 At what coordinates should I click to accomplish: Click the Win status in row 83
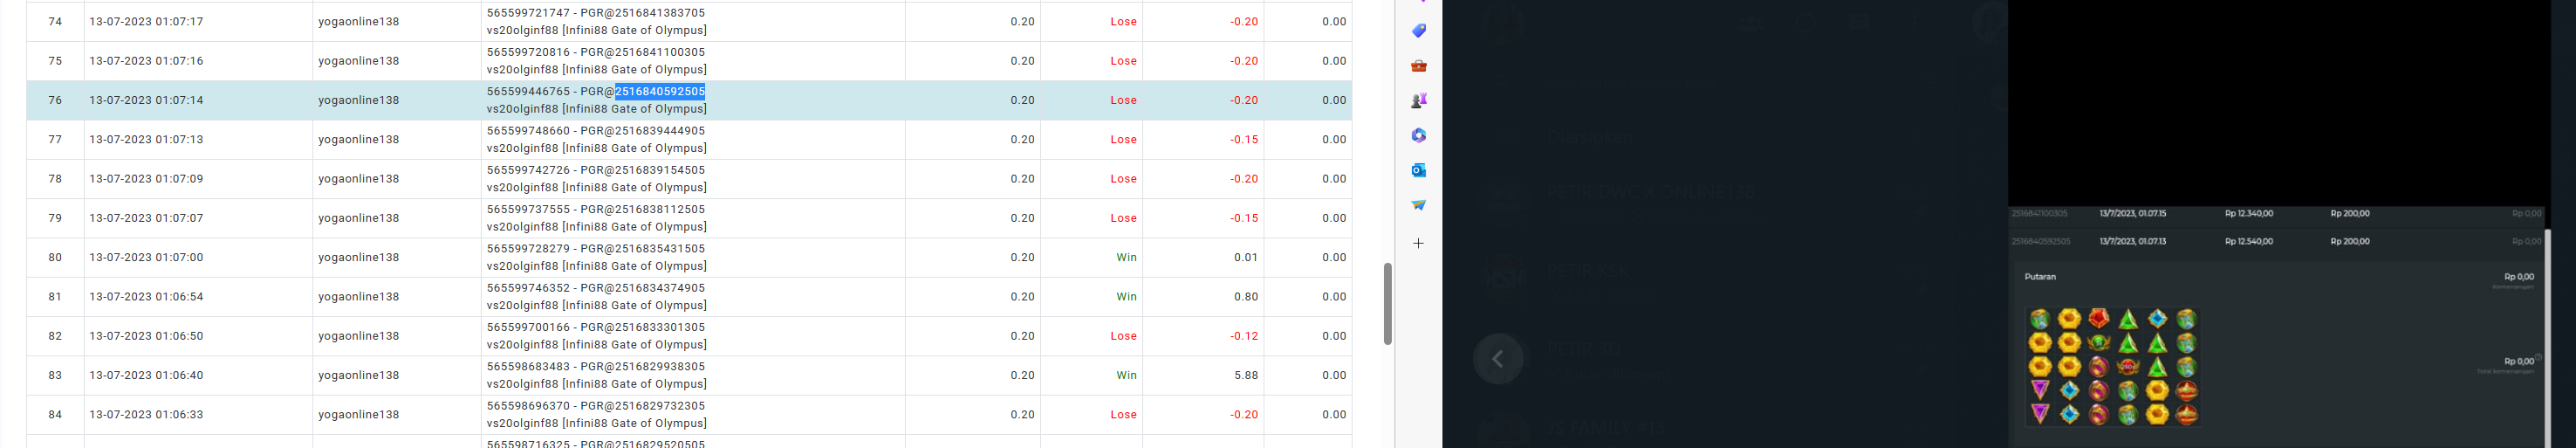1126,375
